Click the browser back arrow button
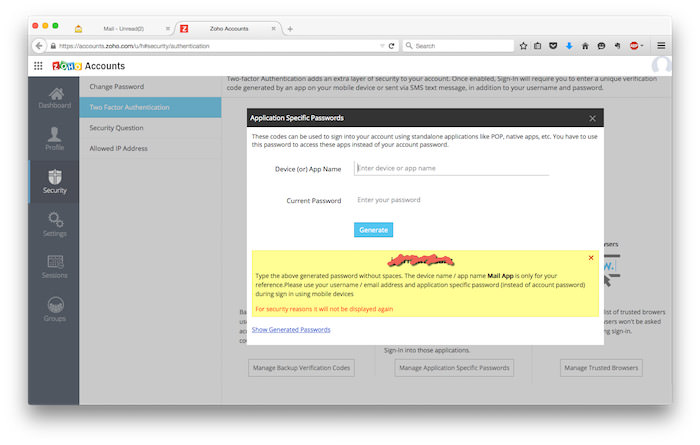700x445 pixels. click(39, 46)
